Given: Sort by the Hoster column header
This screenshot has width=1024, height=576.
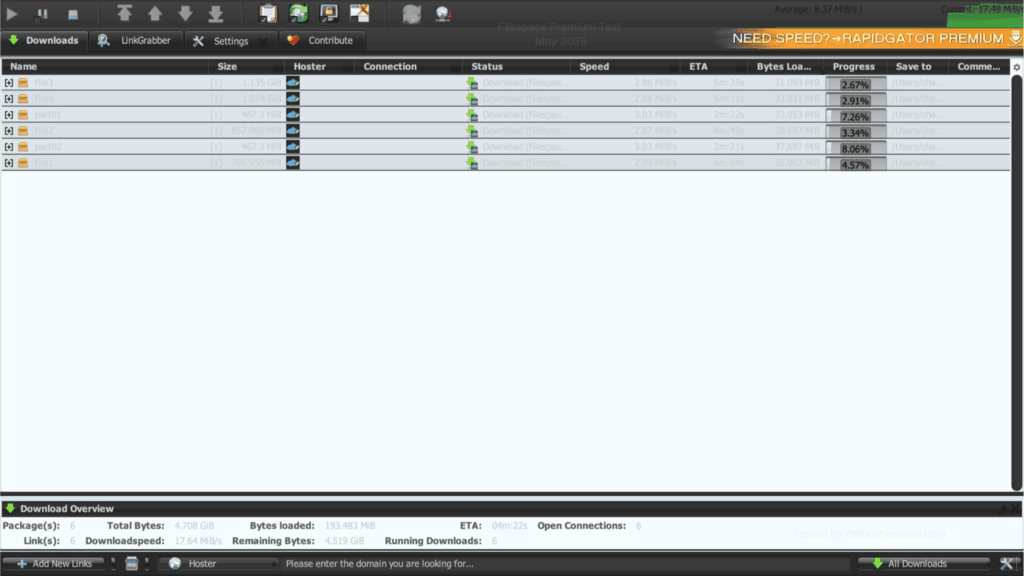Looking at the screenshot, I should (x=319, y=67).
